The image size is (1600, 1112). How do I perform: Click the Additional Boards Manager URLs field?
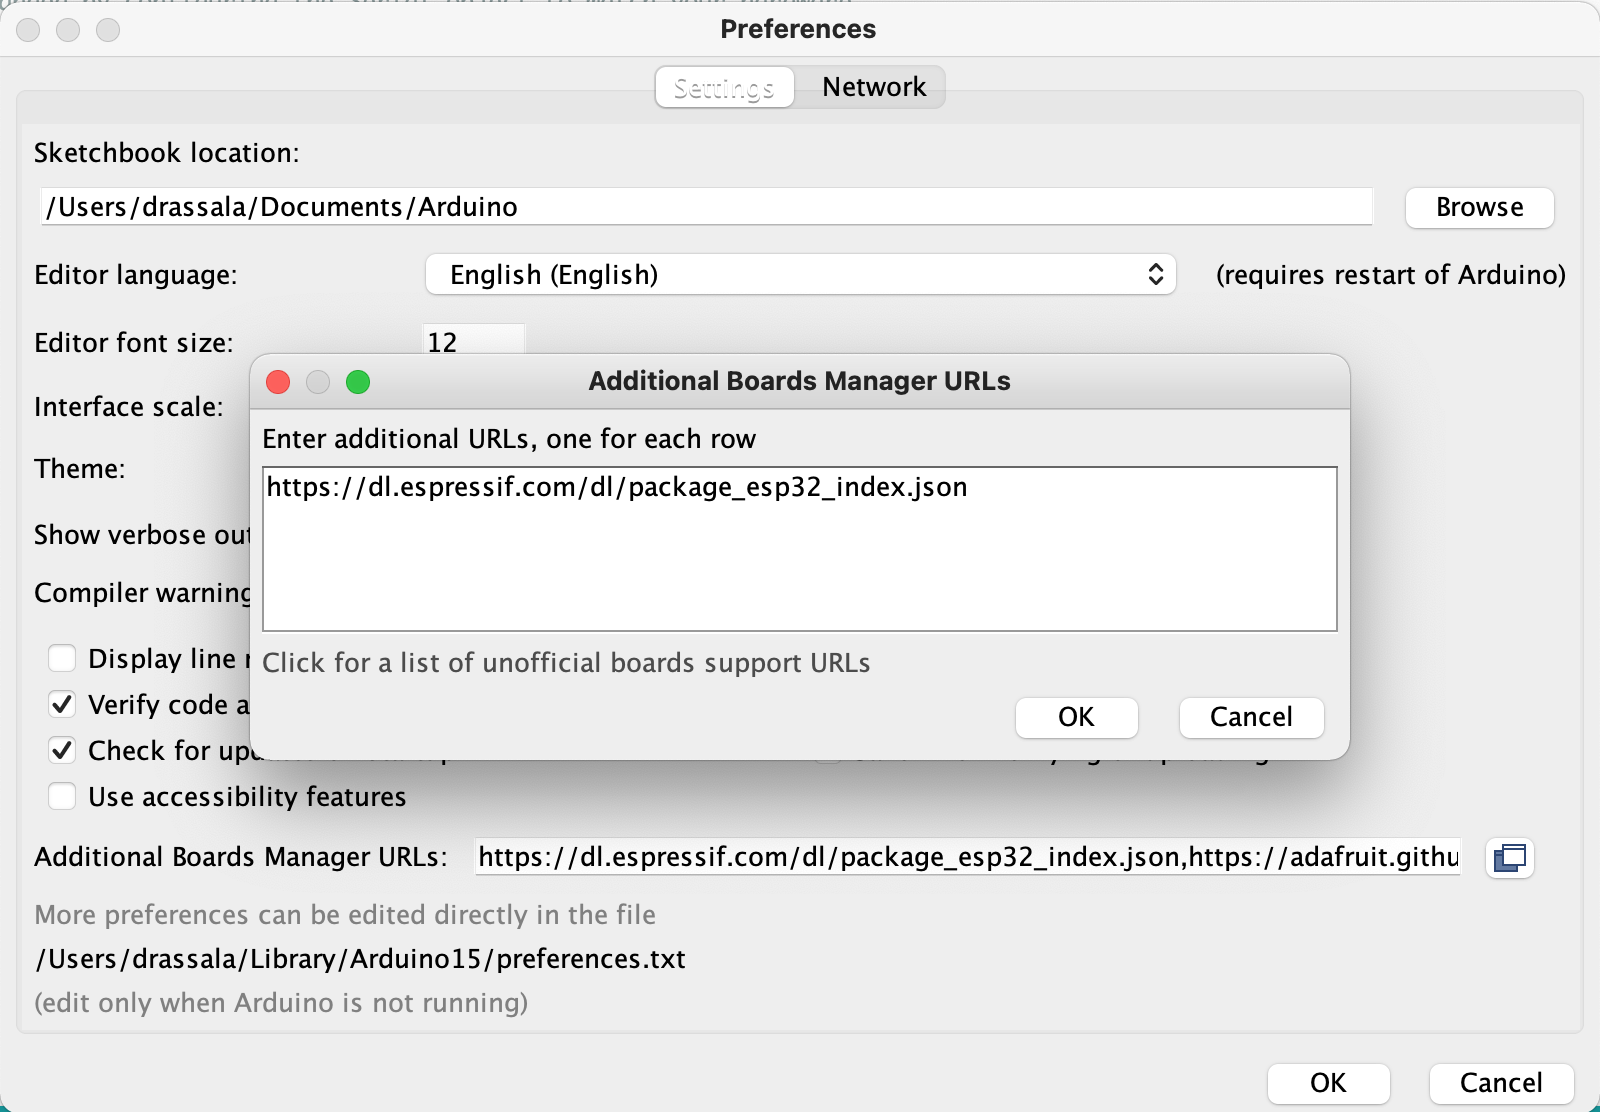967,857
